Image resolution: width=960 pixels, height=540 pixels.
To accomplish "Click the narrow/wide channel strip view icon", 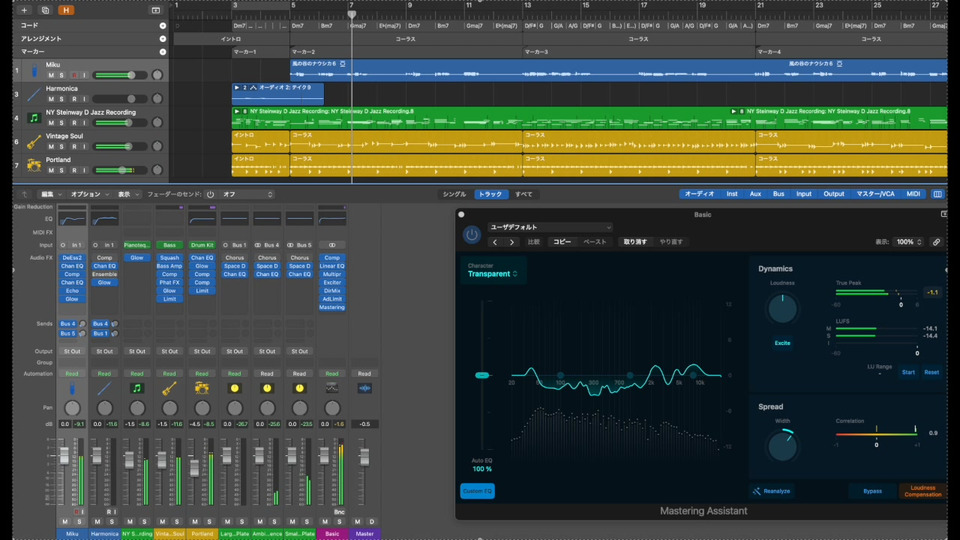I will pyautogui.click(x=937, y=193).
